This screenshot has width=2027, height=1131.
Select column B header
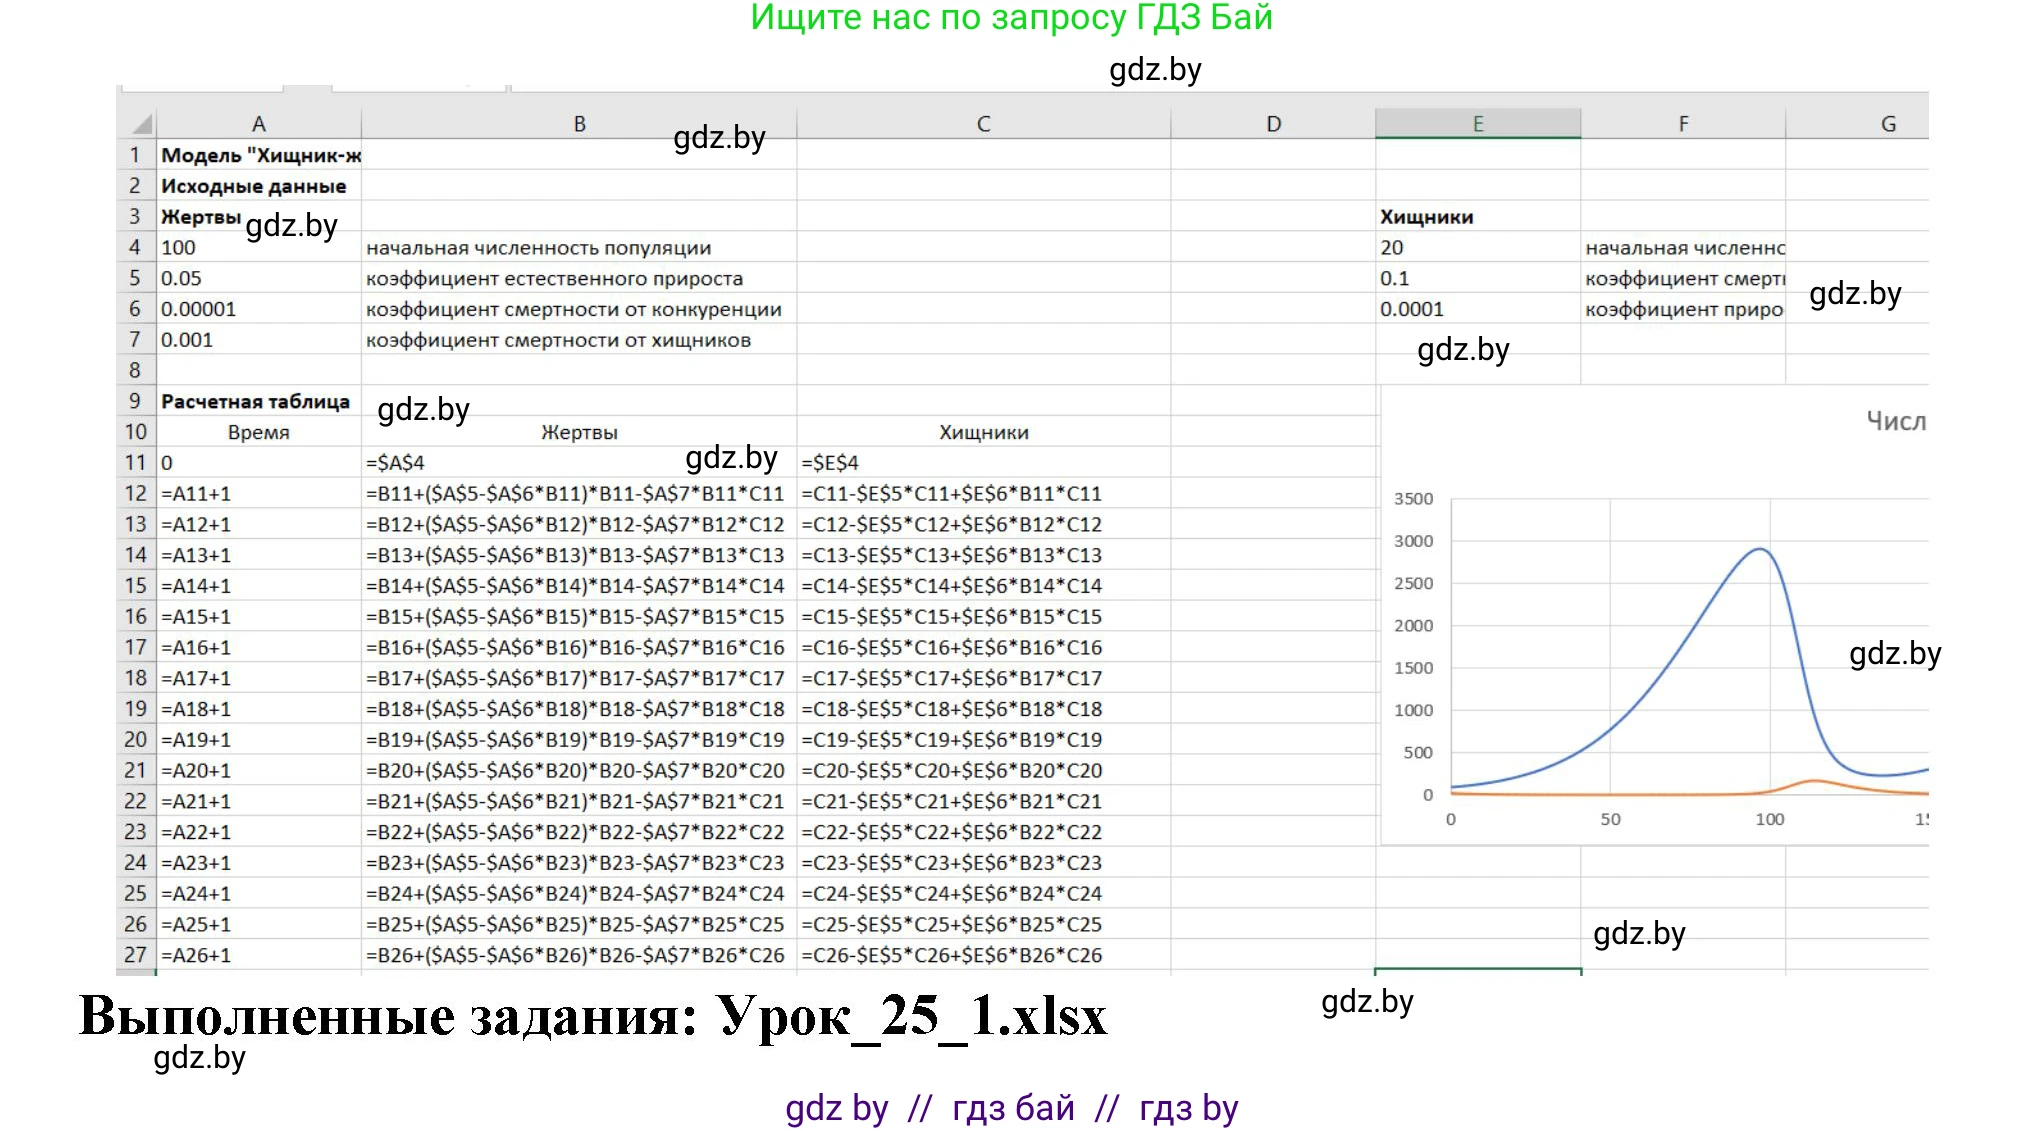pos(579,124)
